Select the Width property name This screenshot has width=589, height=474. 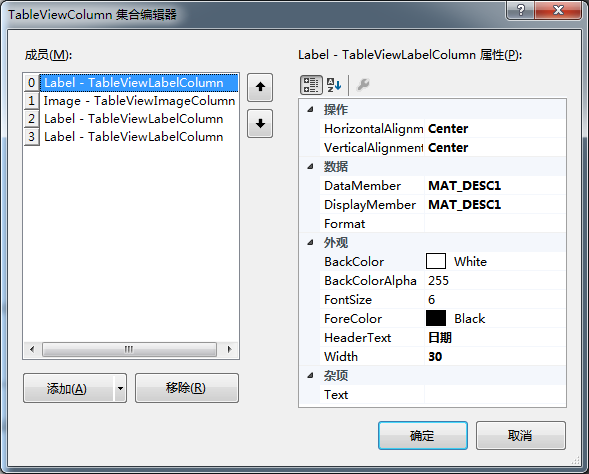(341, 356)
